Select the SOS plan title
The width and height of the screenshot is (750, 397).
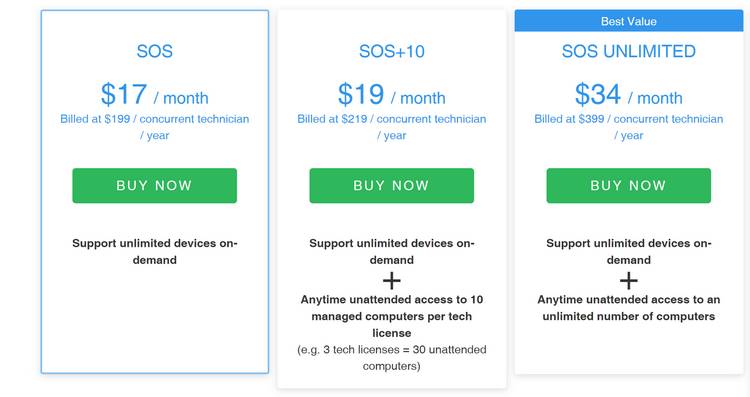pyautogui.click(x=154, y=51)
